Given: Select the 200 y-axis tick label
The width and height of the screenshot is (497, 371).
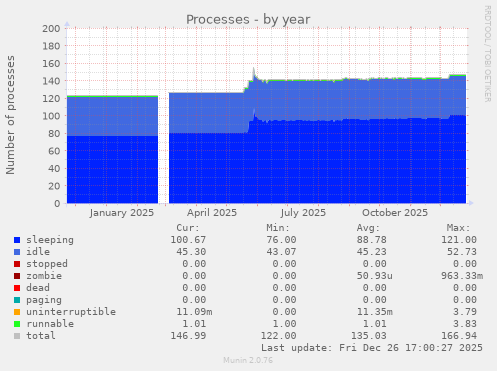Looking at the screenshot, I should pyautogui.click(x=51, y=28).
